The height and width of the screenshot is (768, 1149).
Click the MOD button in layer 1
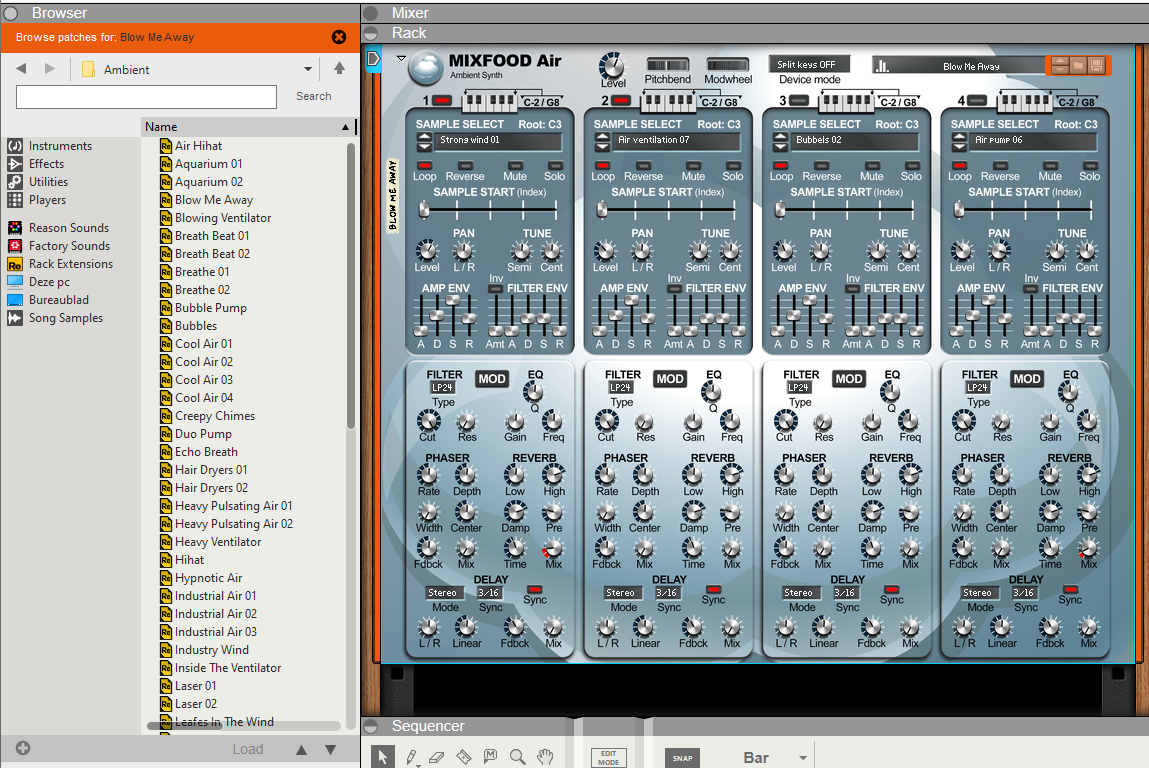492,379
